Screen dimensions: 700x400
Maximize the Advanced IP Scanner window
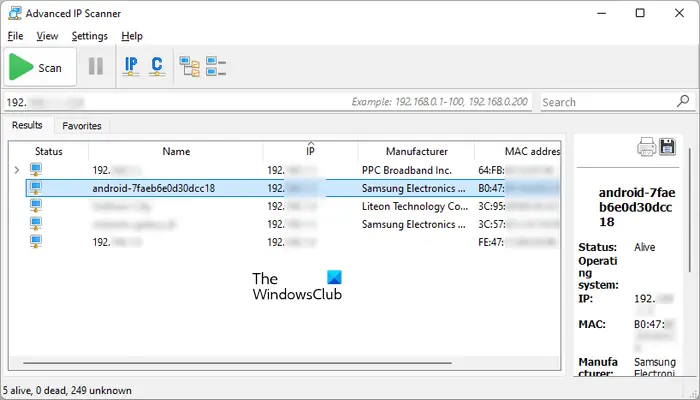pos(640,13)
